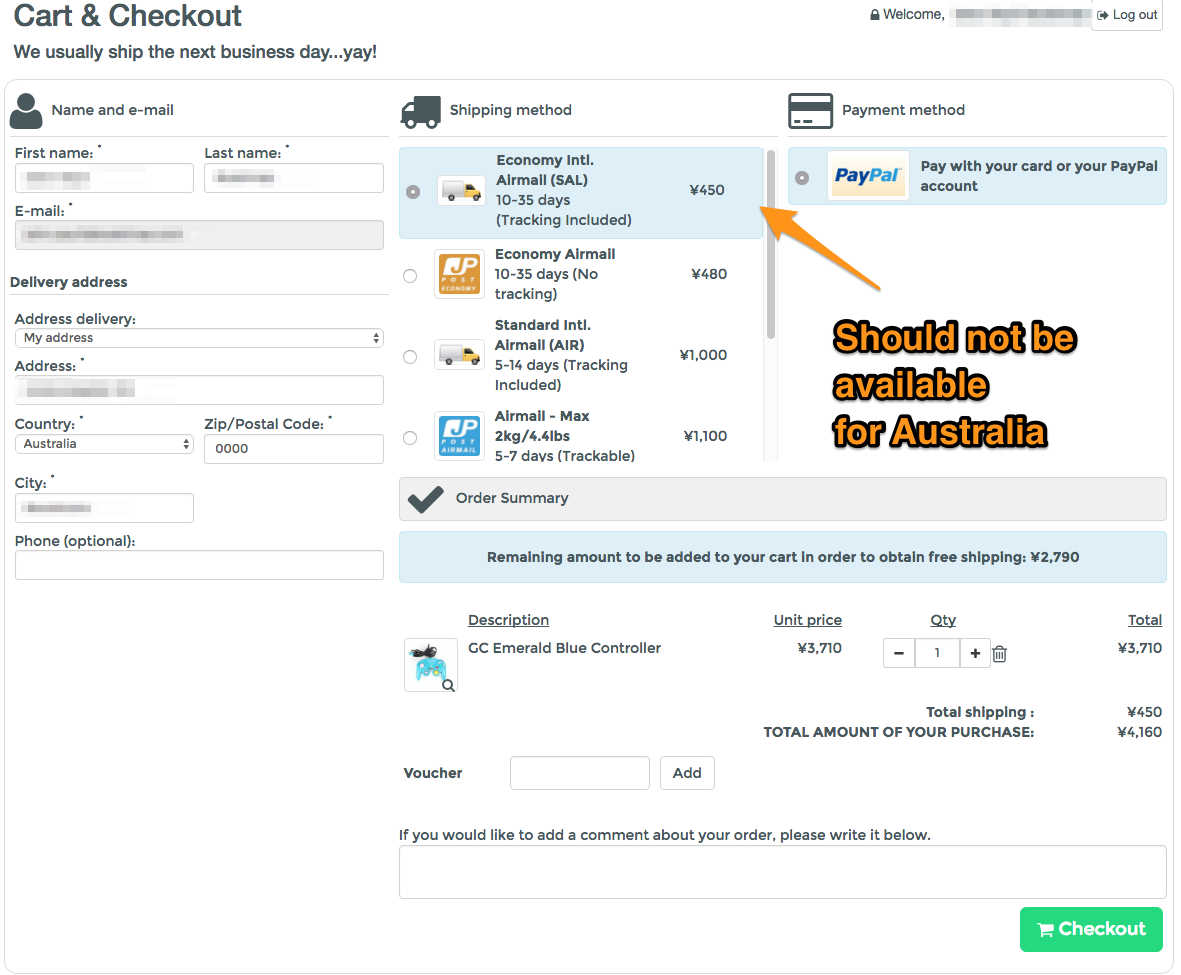Click the trash icon to remove item
Viewport: 1181px width, 975px height.
click(x=999, y=654)
